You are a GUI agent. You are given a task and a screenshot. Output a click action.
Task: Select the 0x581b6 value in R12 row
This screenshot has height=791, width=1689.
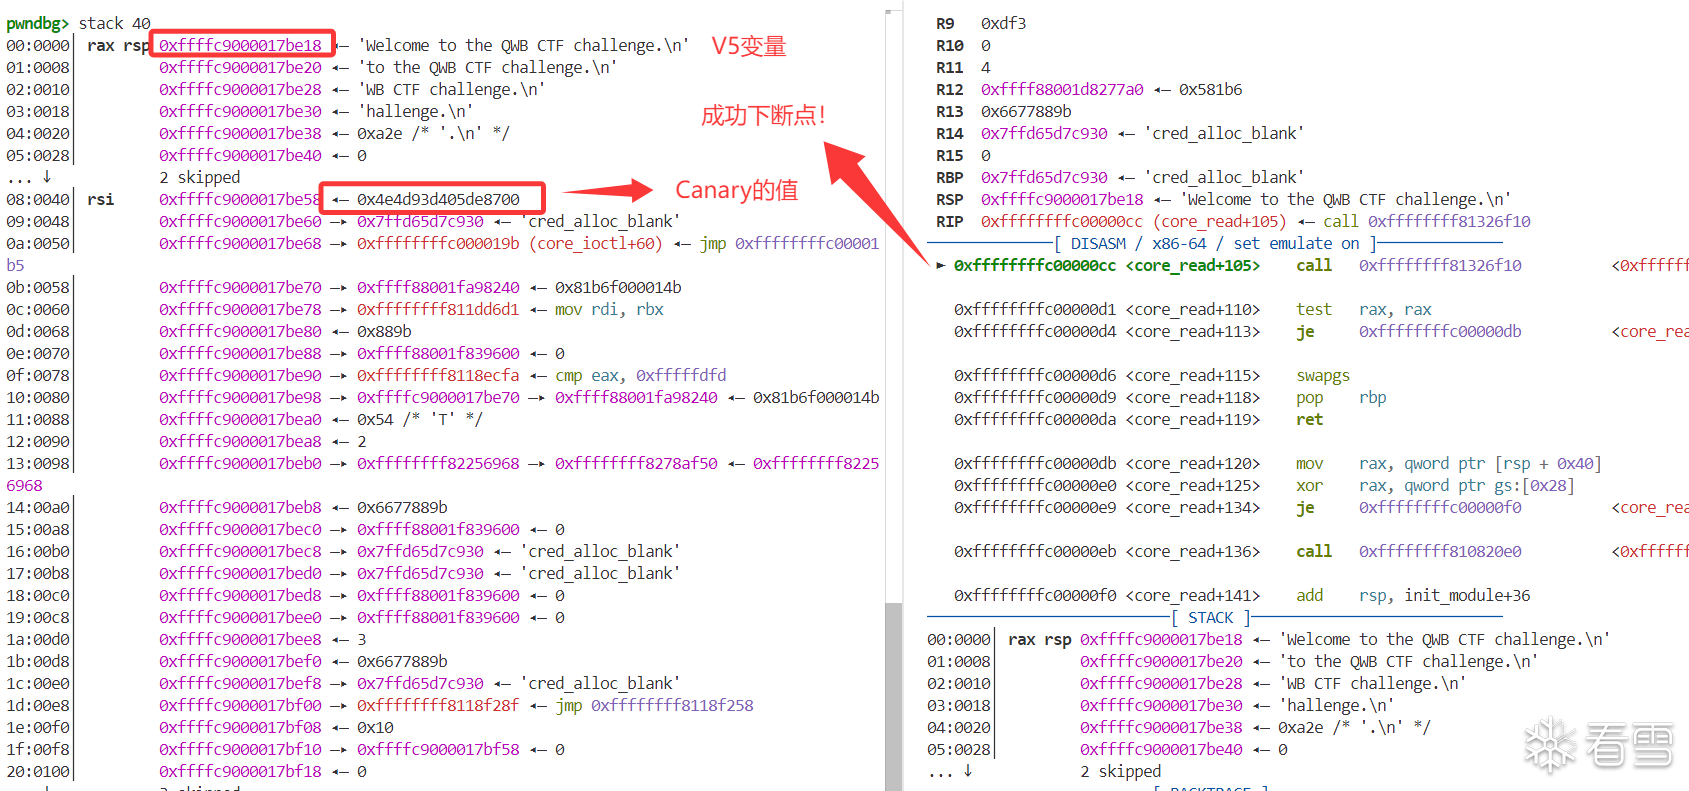(x=1210, y=89)
